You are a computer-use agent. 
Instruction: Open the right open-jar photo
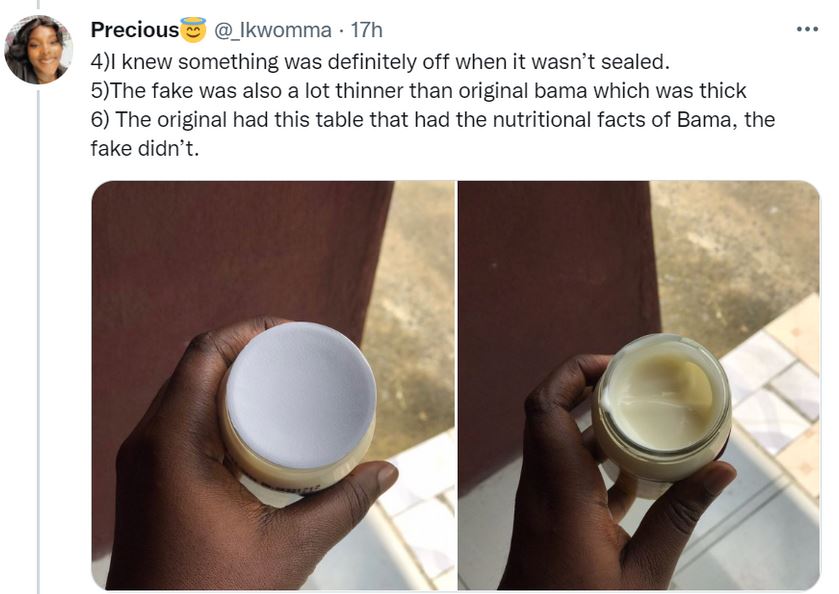point(640,385)
